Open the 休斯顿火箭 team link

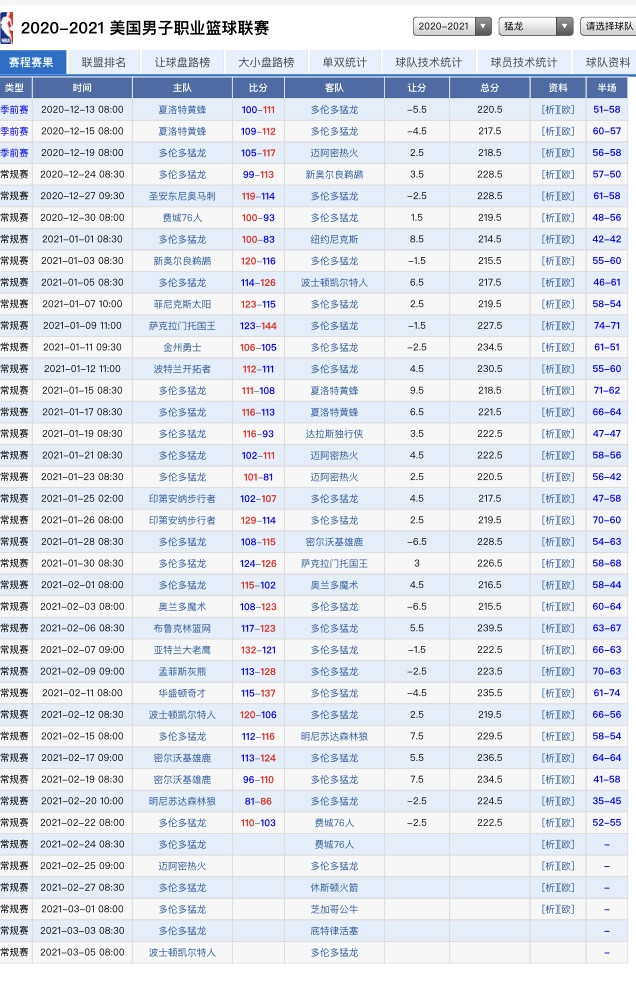(334, 888)
